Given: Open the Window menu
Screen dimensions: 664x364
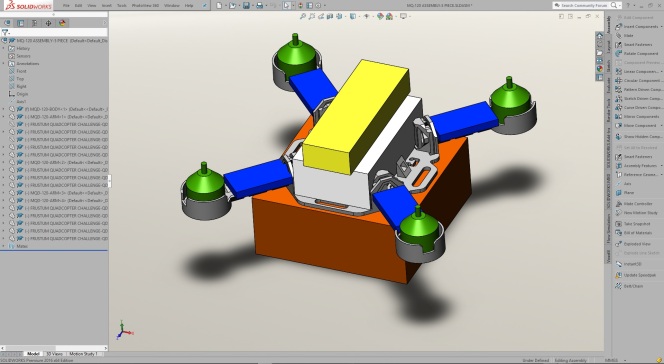Looking at the screenshot, I should tap(172, 6).
